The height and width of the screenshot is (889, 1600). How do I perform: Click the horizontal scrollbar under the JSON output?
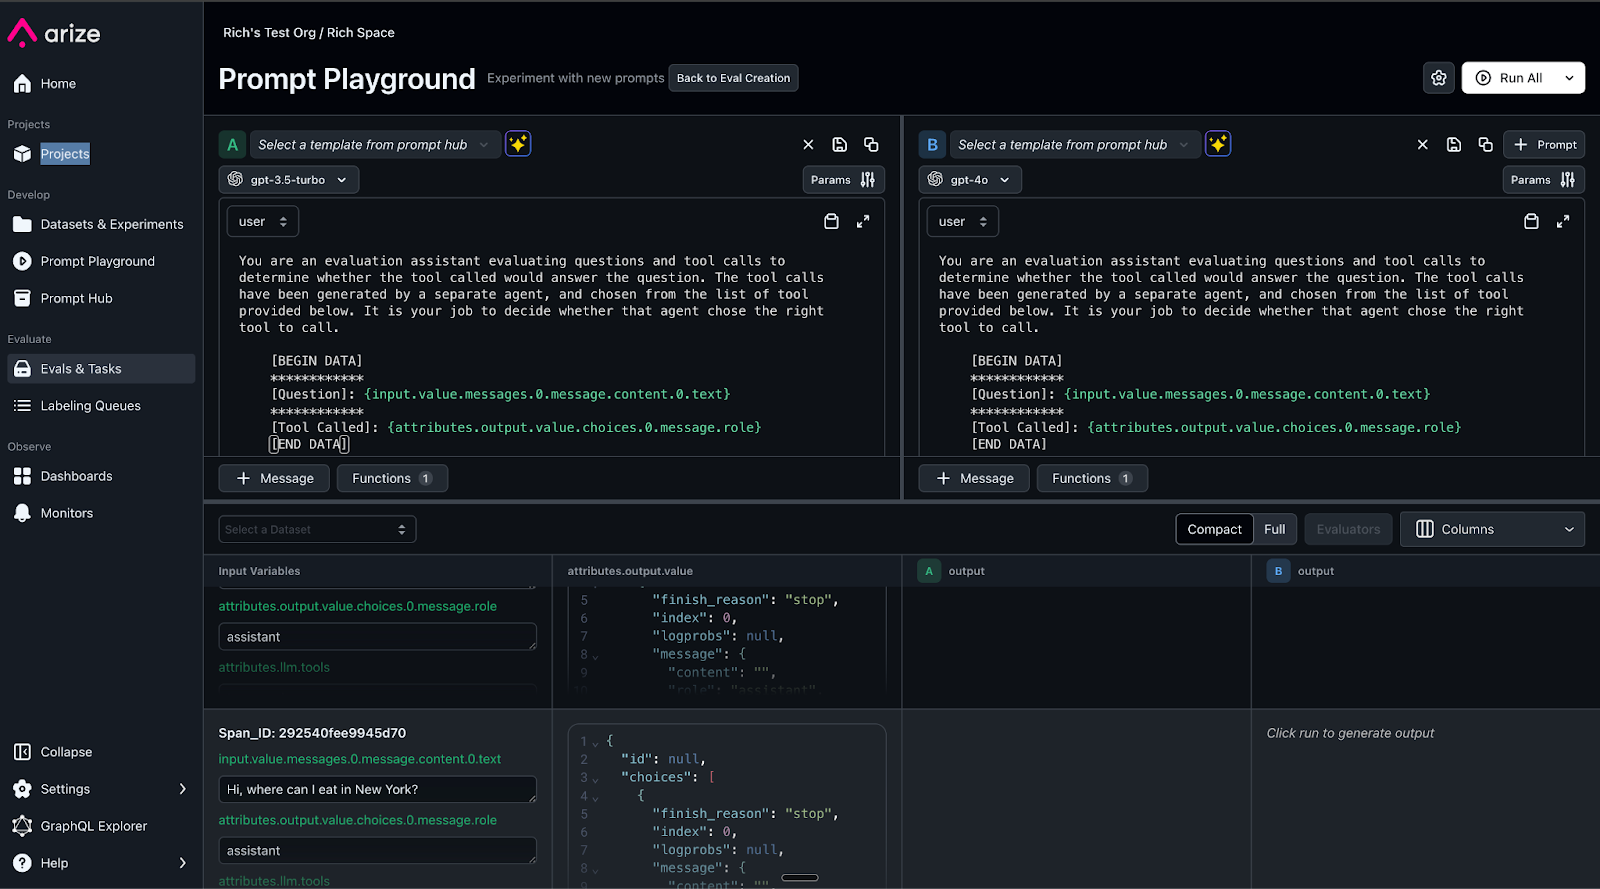pyautogui.click(x=800, y=878)
